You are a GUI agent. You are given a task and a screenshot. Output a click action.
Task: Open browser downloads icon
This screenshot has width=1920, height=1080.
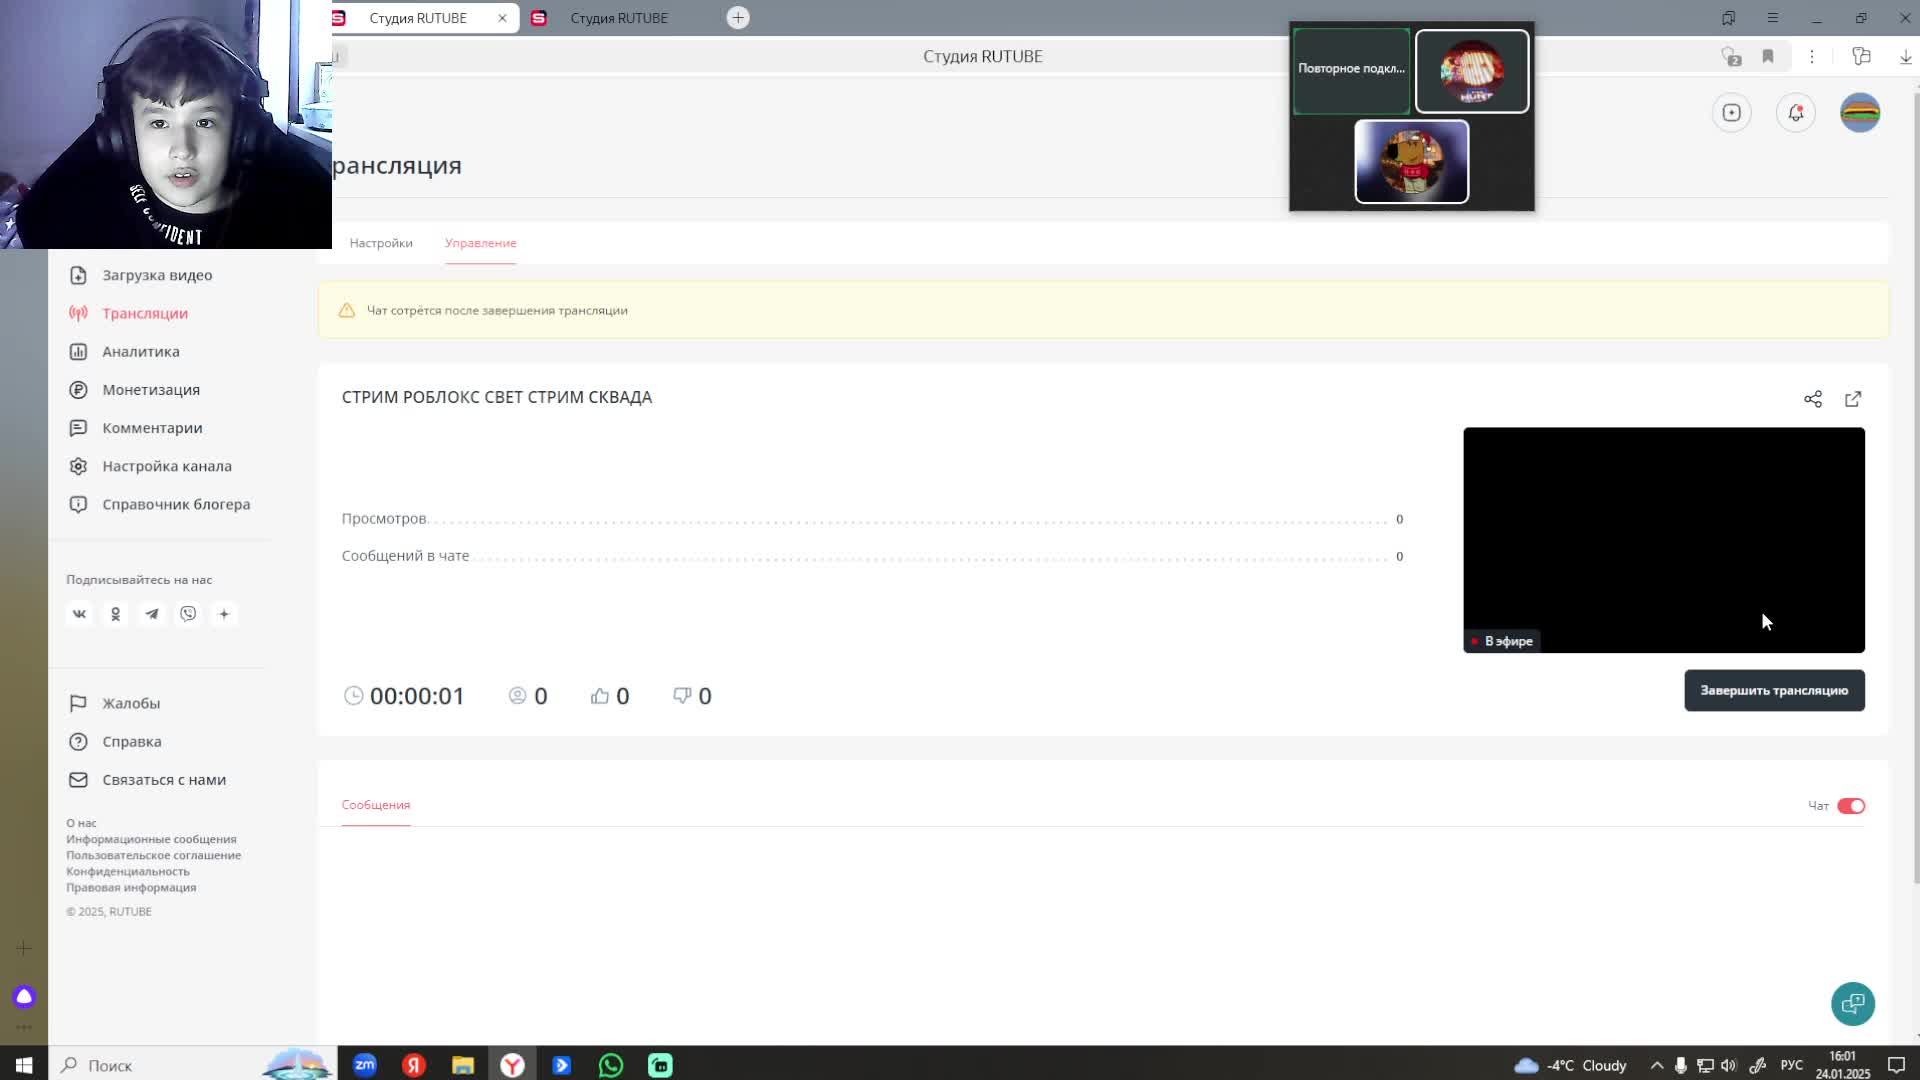[x=1906, y=57]
